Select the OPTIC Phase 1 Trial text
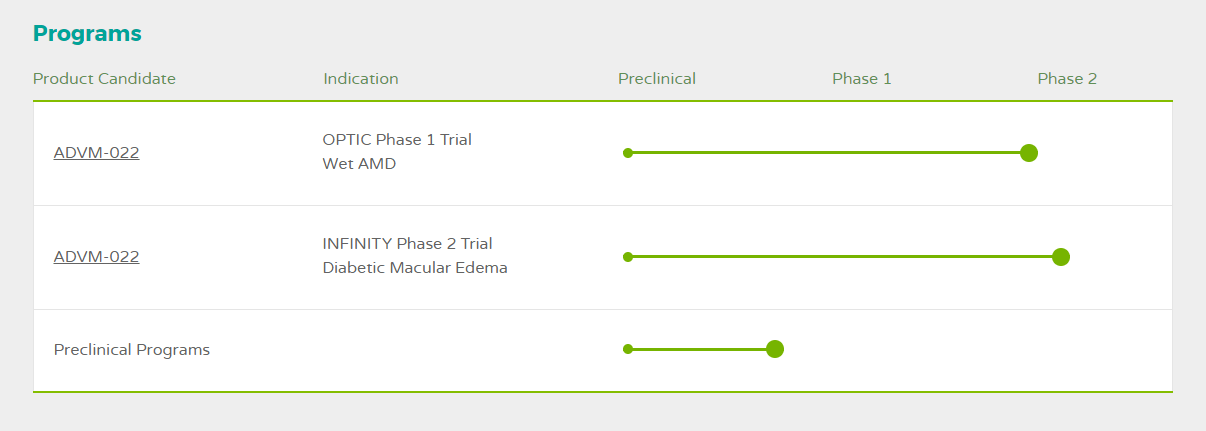 coord(397,139)
